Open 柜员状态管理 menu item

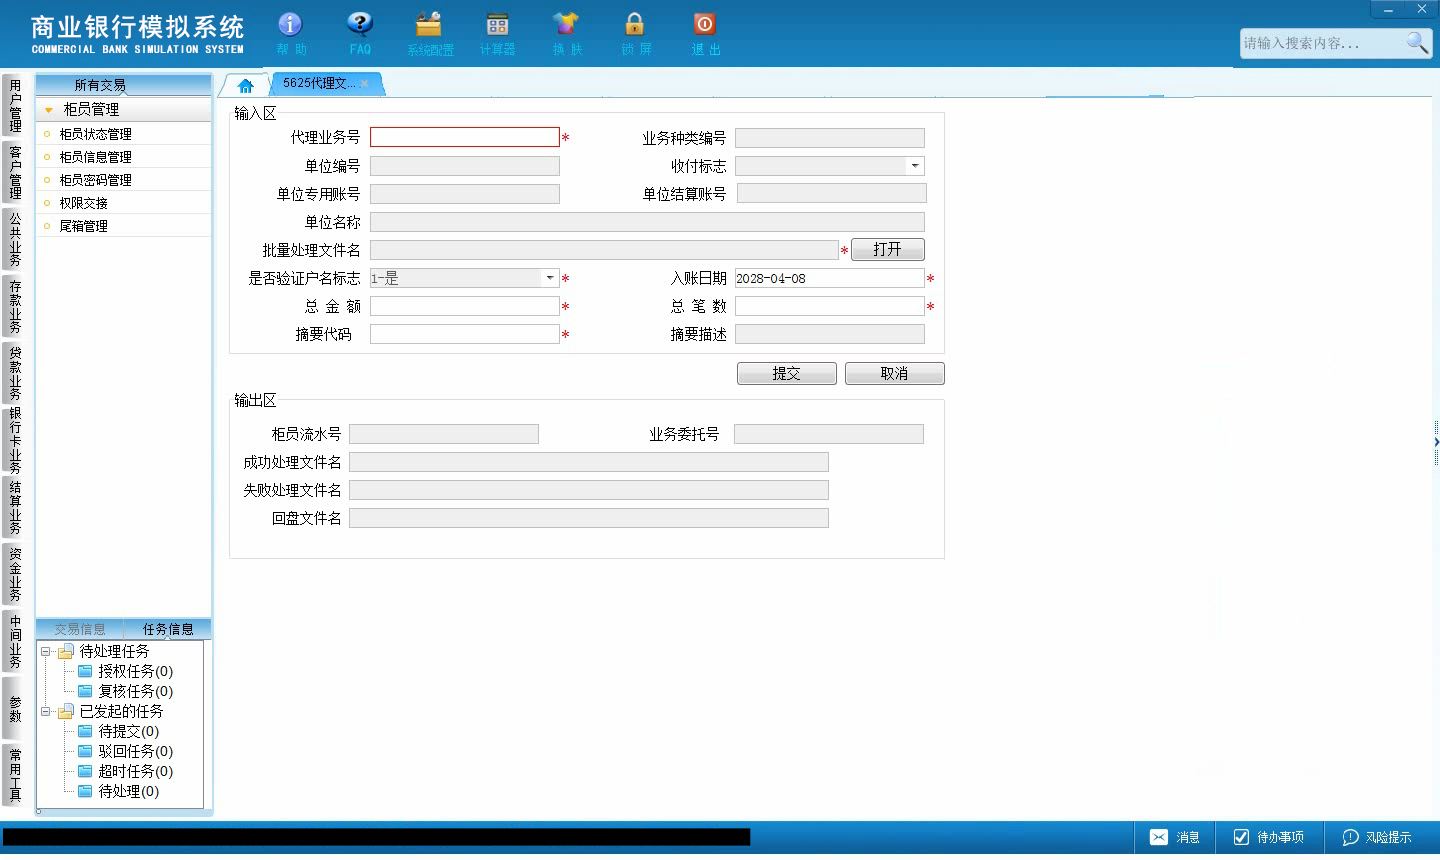pyautogui.click(x=124, y=134)
